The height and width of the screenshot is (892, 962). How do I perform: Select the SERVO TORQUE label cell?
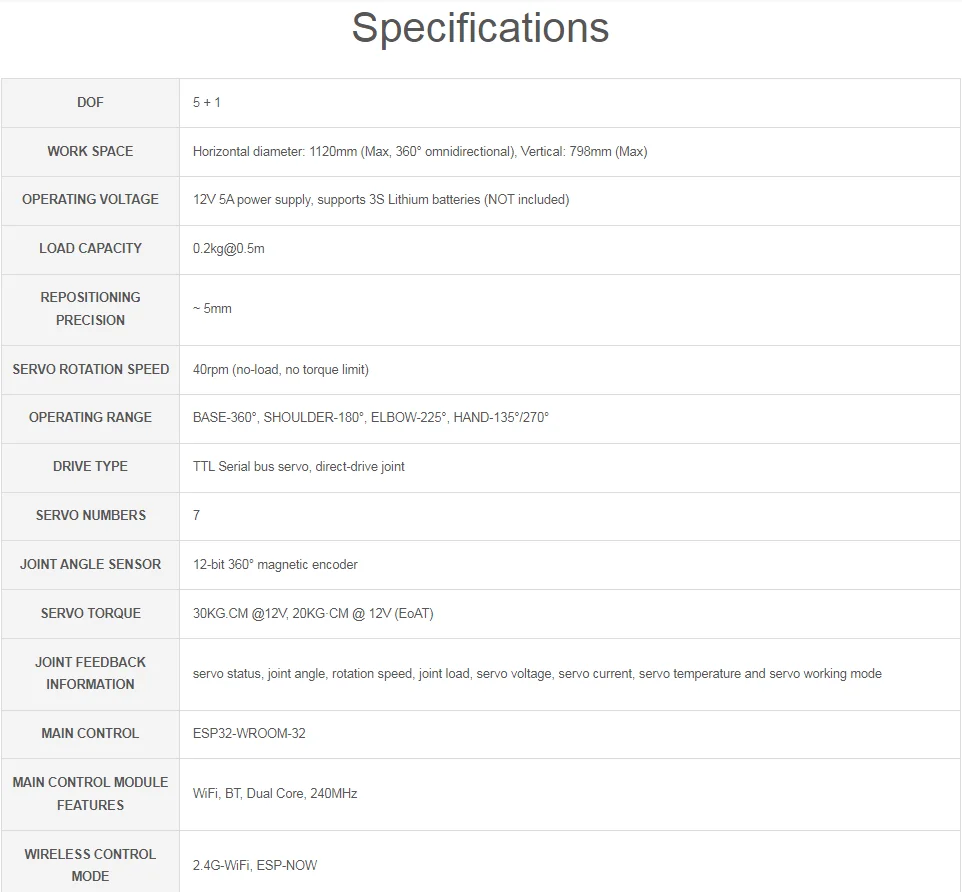[x=90, y=613]
